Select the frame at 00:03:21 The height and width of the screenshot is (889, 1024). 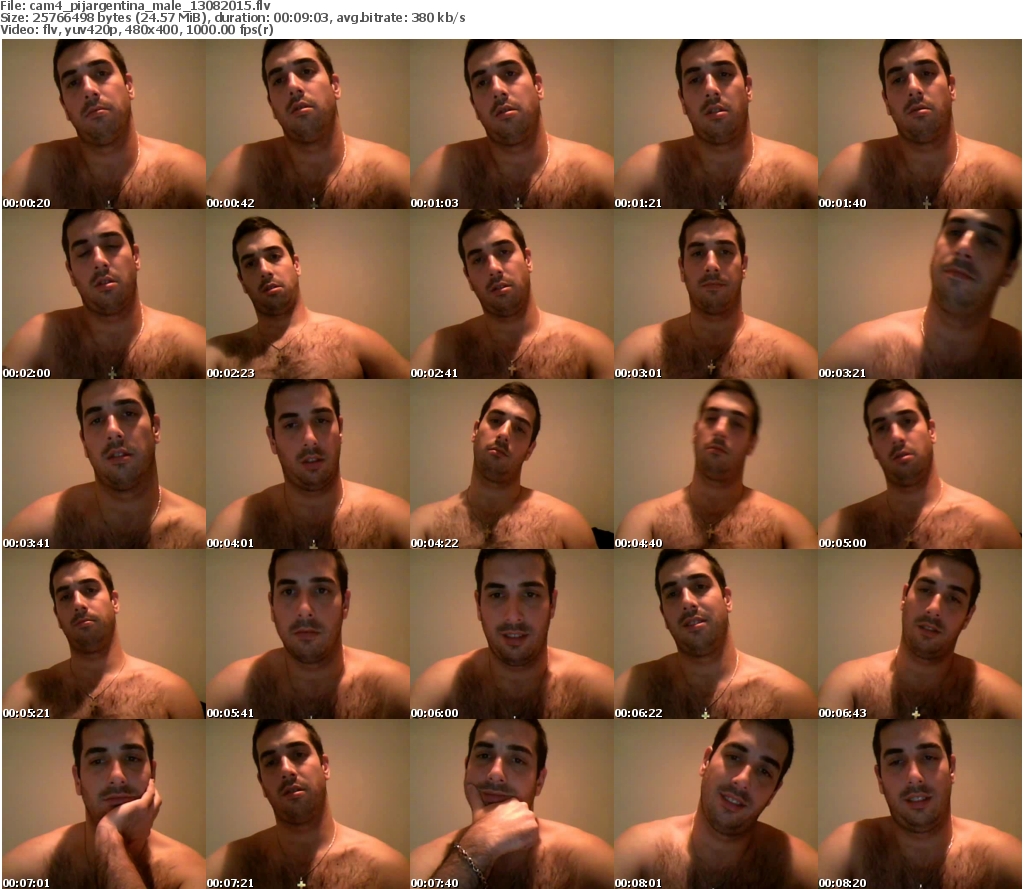tap(920, 294)
